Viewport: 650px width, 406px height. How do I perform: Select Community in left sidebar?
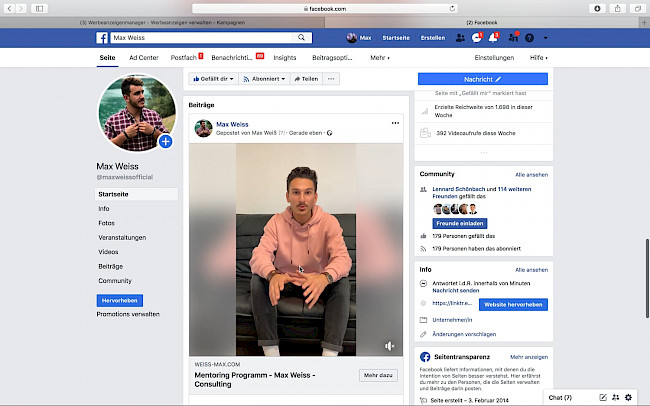(x=115, y=281)
